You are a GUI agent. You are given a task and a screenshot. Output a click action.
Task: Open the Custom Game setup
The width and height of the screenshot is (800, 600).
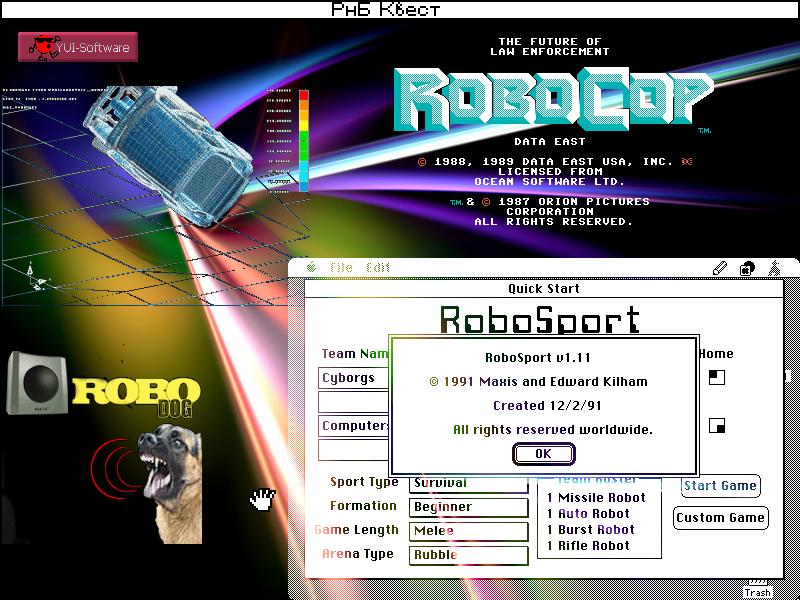[x=720, y=517]
